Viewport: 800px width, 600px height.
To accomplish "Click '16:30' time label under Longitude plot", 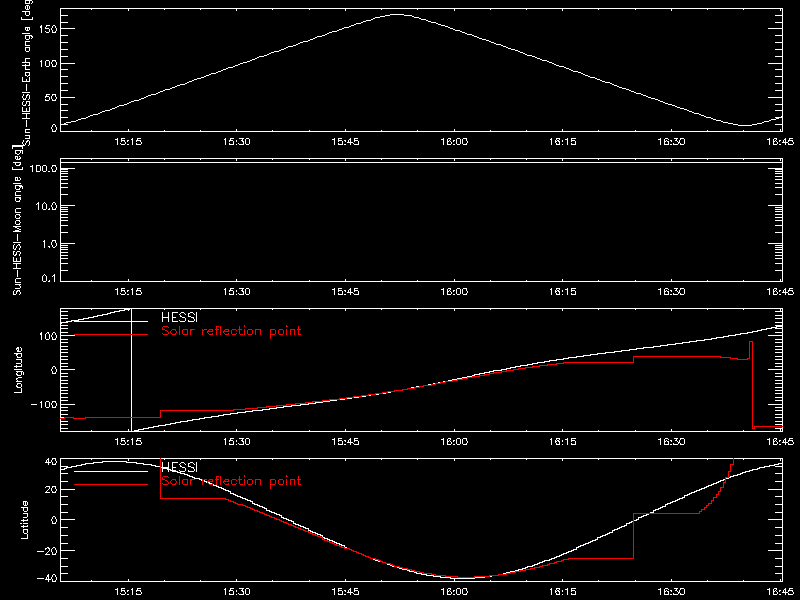I will [671, 442].
